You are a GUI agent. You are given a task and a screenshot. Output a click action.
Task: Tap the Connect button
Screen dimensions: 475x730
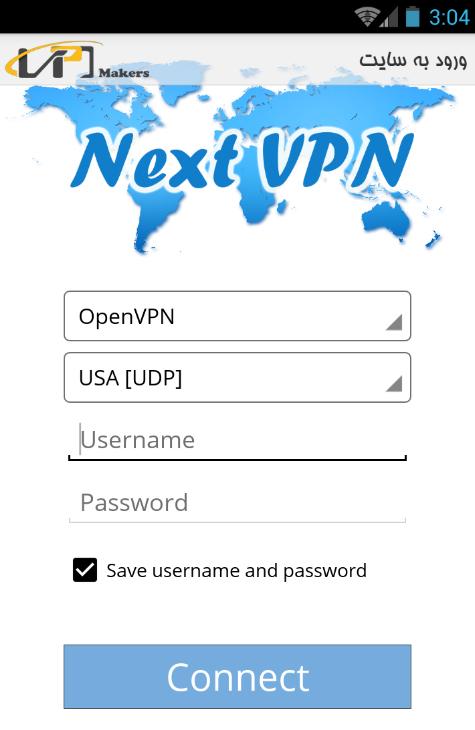coord(238,676)
